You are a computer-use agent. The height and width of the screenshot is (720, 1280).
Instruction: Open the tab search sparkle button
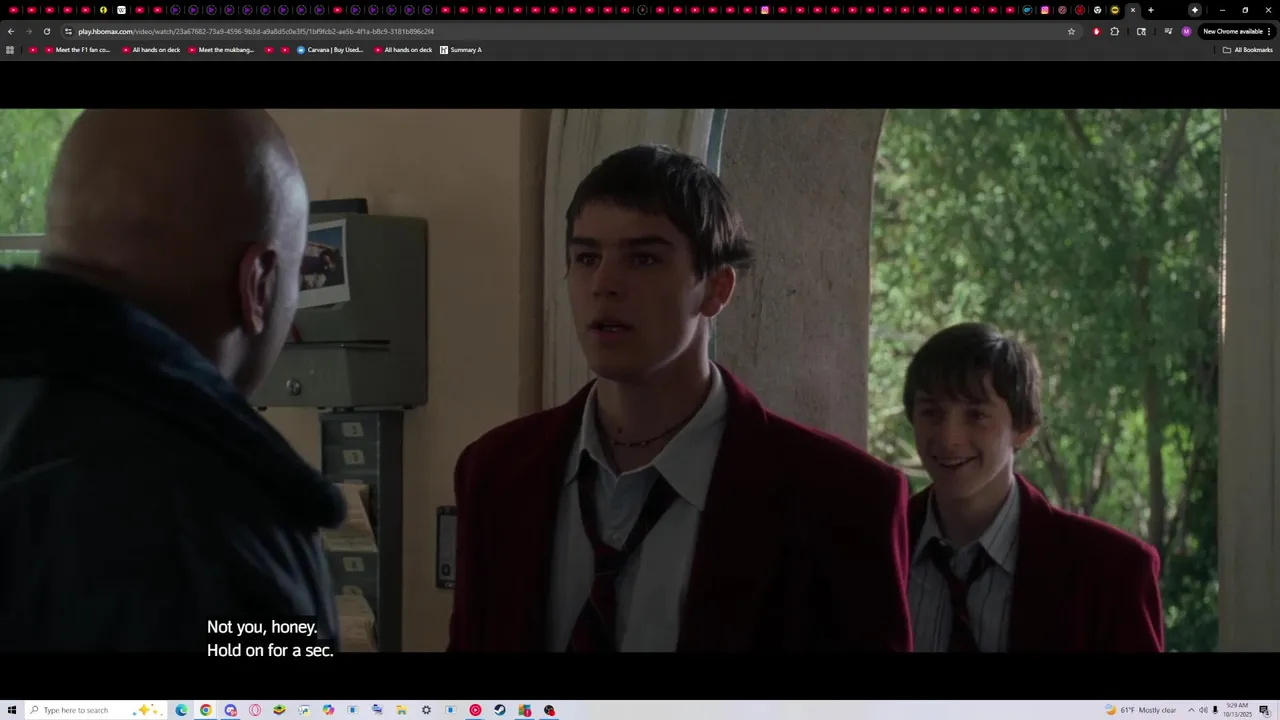1195,10
